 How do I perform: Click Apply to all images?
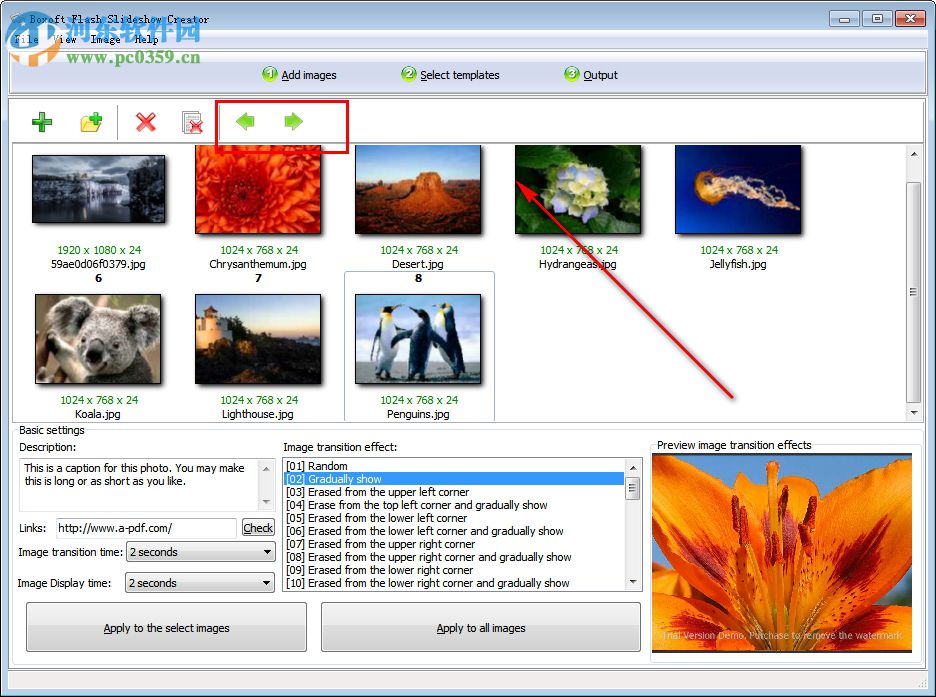[479, 627]
